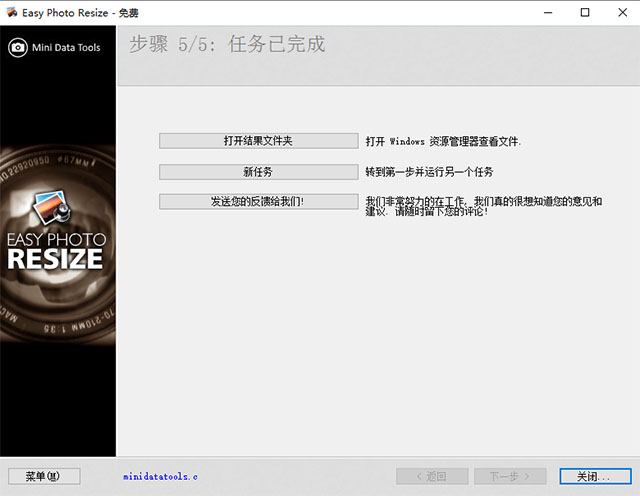Click the 转到第一步并运行另一个任务 description
Screen dimensions: 640x496
coord(429,172)
